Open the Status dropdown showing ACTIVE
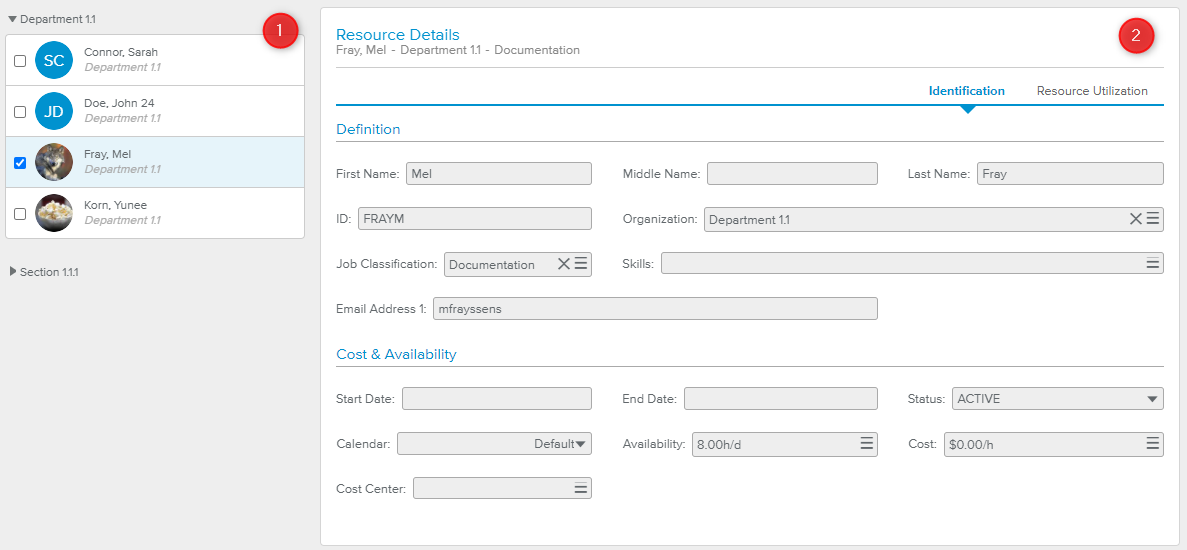Screen dimensions: 1187x550 tap(1057, 399)
